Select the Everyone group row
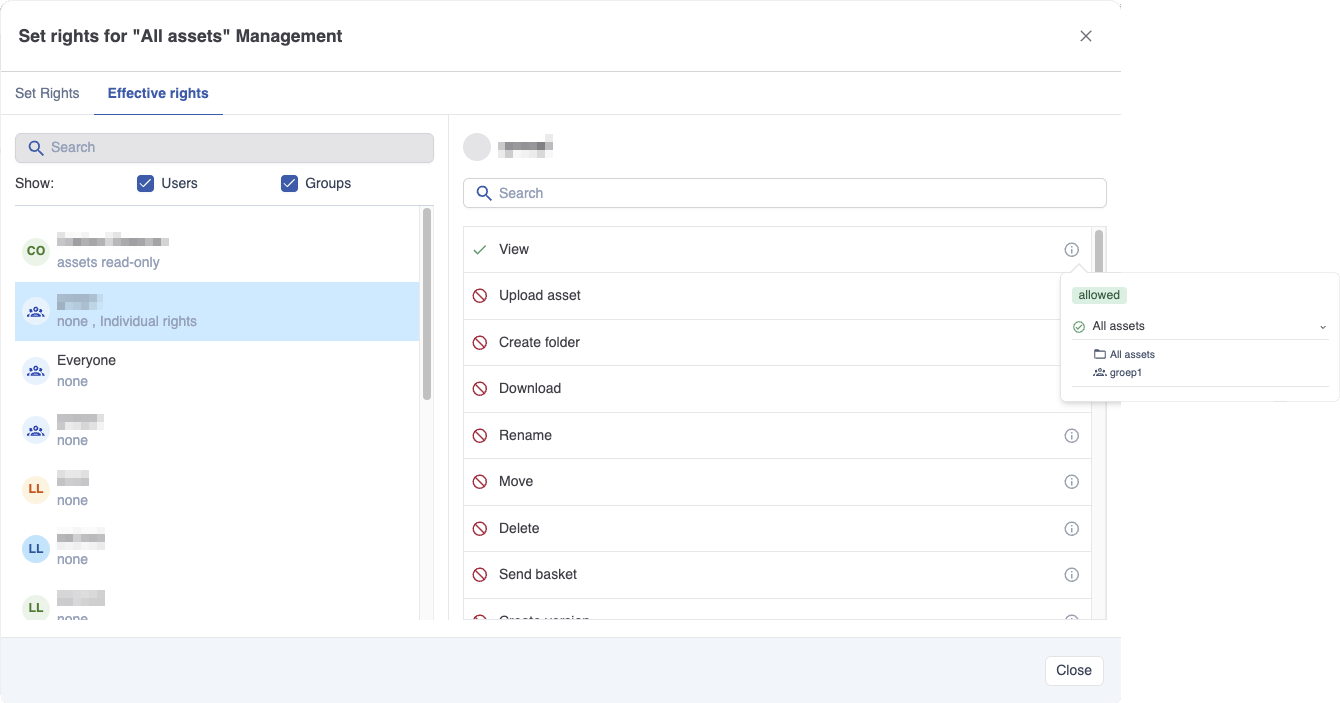The height and width of the screenshot is (703, 1340). [217, 371]
